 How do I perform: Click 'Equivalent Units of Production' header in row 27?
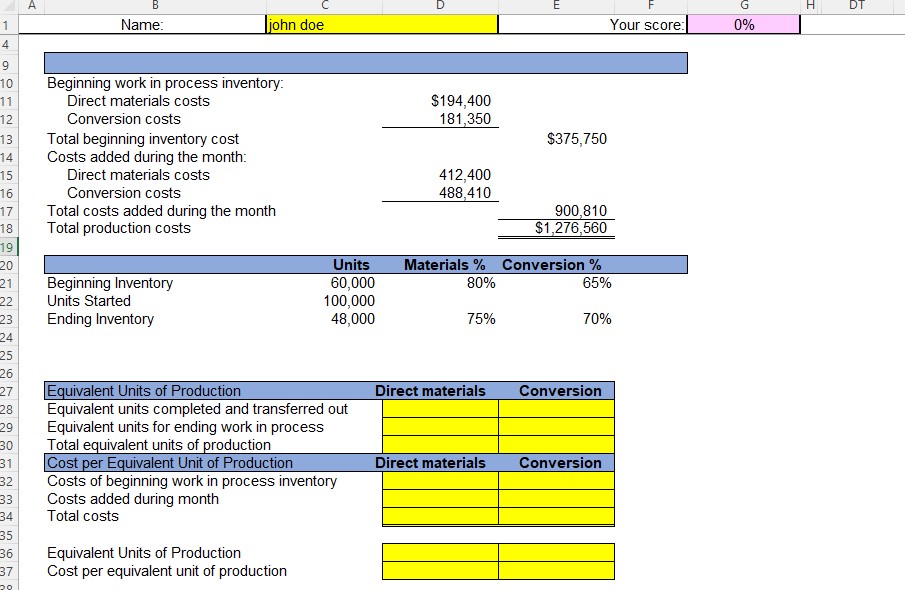pyautogui.click(x=144, y=391)
